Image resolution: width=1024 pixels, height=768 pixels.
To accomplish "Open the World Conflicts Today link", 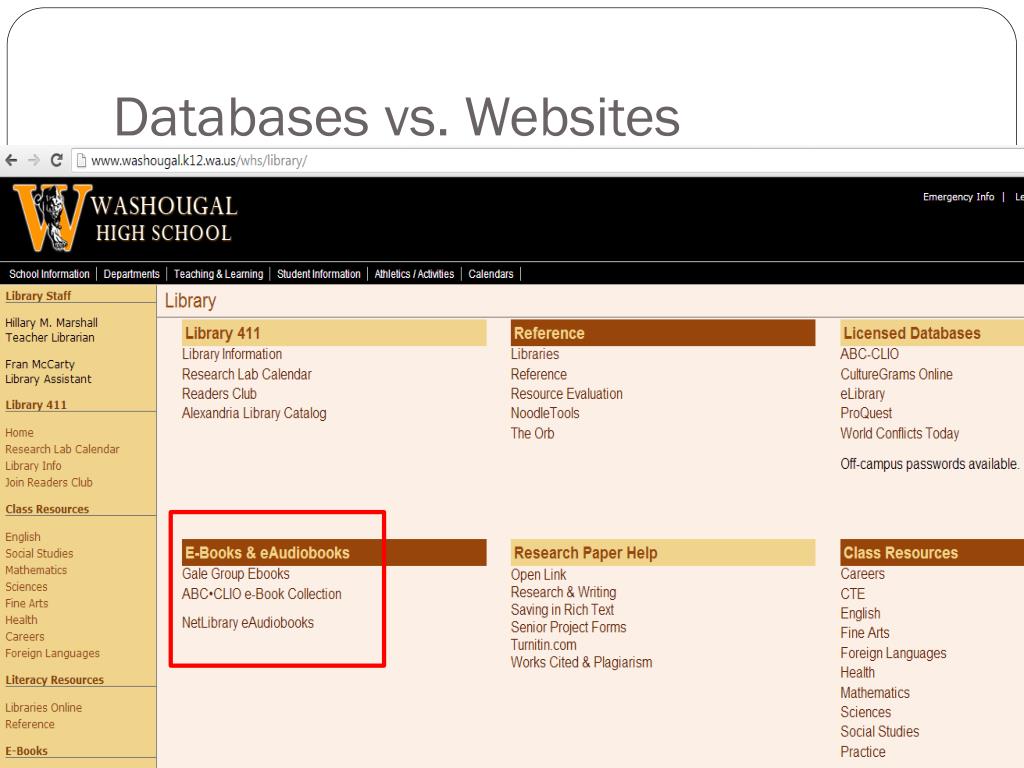I will (x=899, y=433).
